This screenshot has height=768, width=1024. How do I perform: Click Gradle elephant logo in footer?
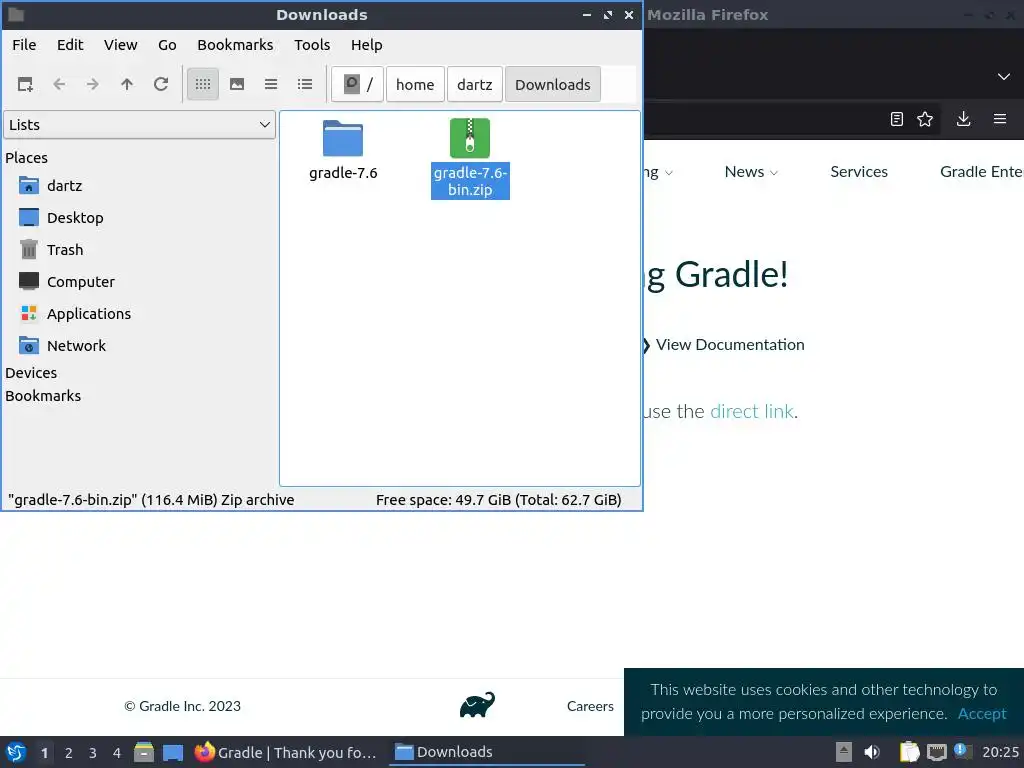click(477, 705)
